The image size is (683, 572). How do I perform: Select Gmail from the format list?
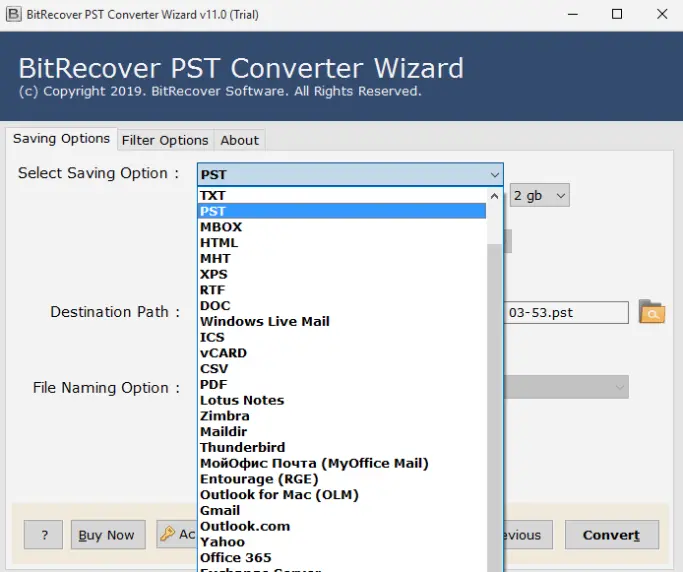coord(220,510)
